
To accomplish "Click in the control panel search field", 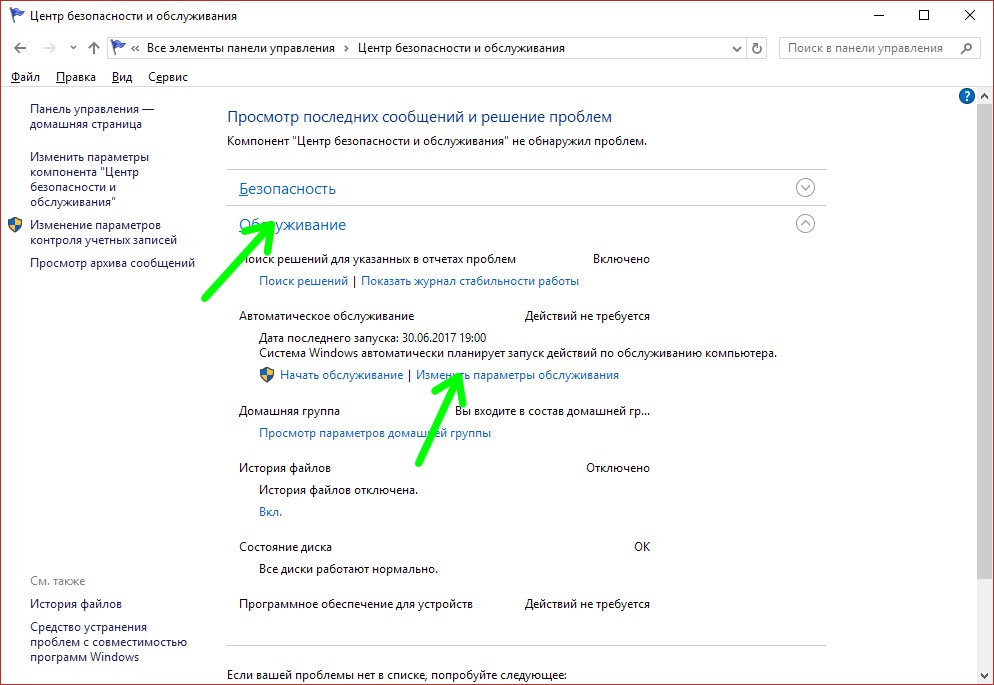I will click(x=865, y=48).
